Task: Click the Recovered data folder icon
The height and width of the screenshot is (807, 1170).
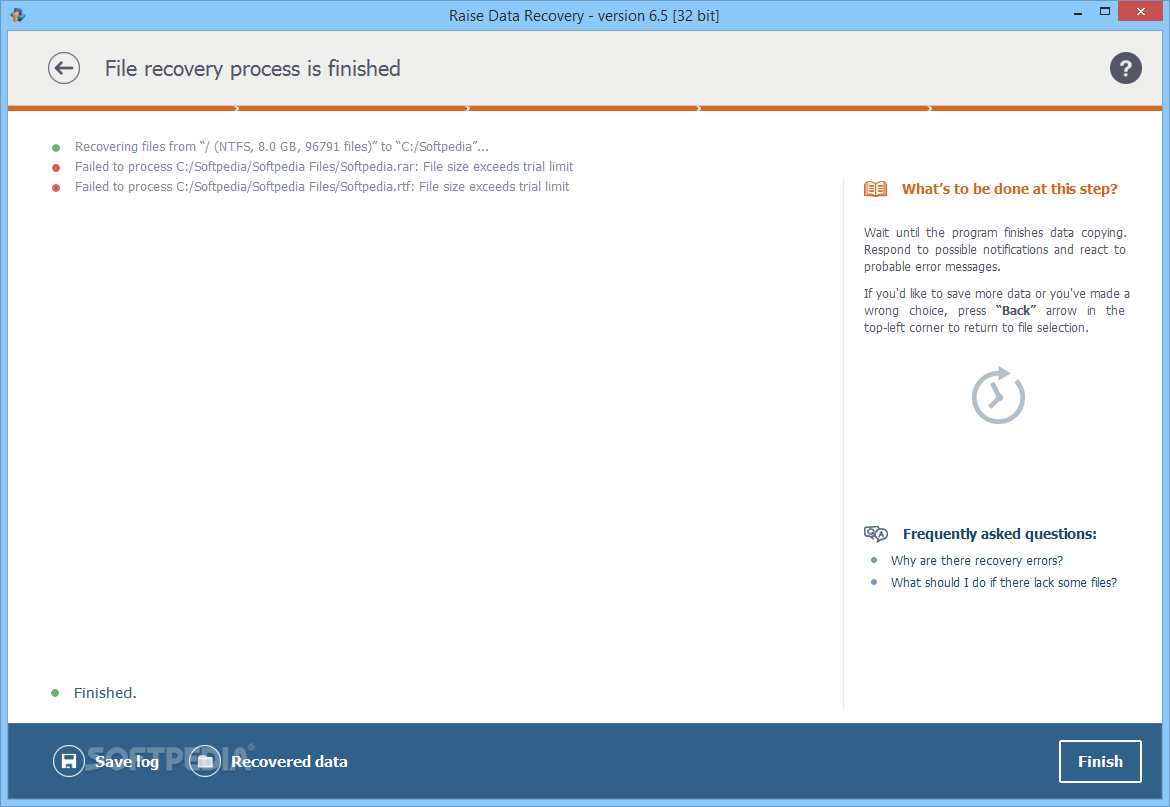Action: pyautogui.click(x=205, y=761)
